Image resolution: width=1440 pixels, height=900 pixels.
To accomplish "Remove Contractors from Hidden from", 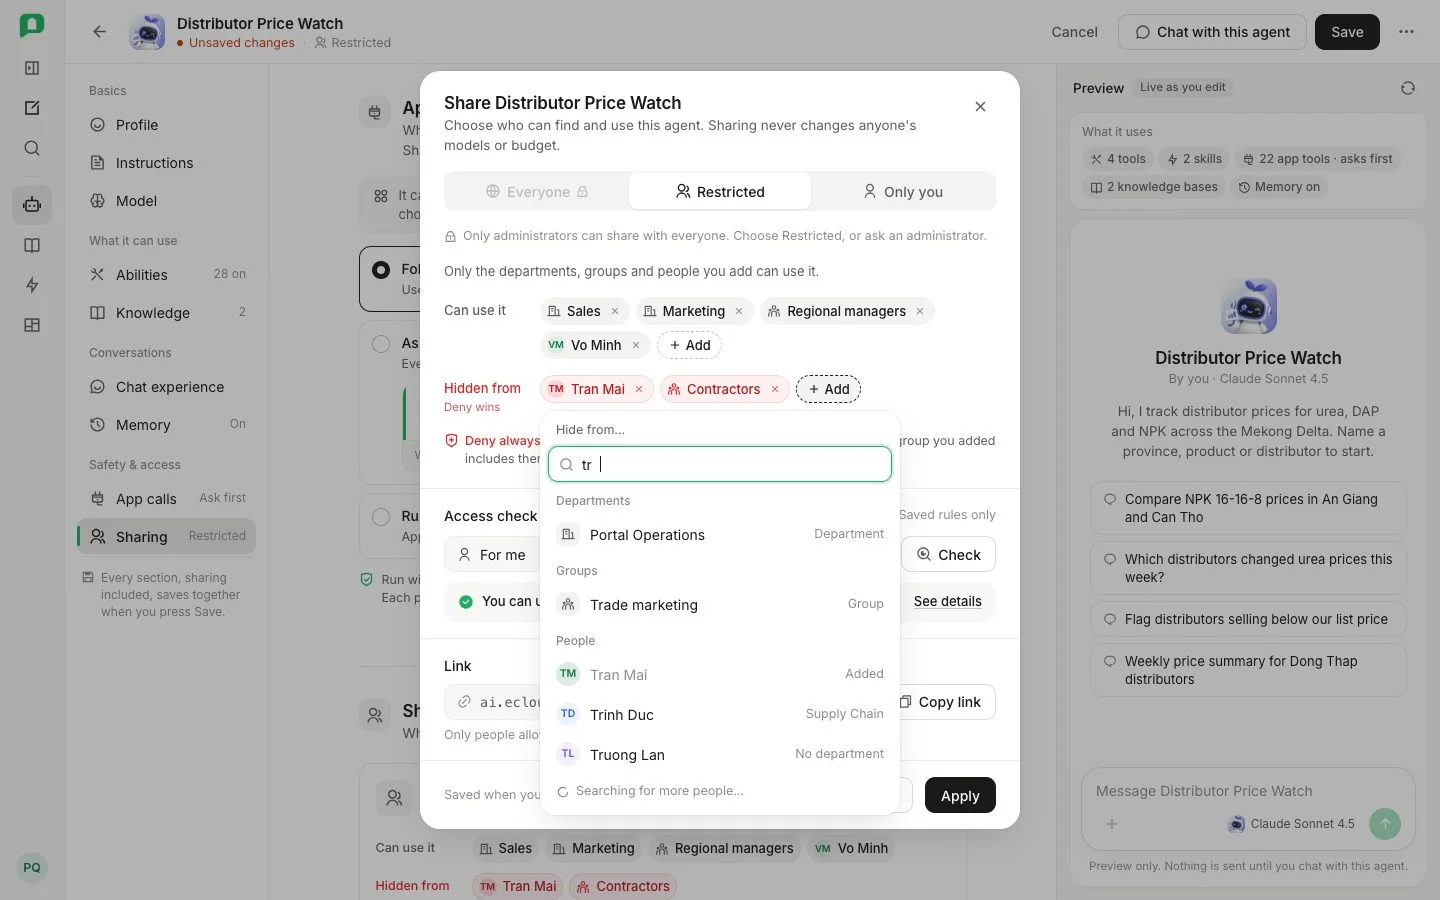I will click(775, 389).
